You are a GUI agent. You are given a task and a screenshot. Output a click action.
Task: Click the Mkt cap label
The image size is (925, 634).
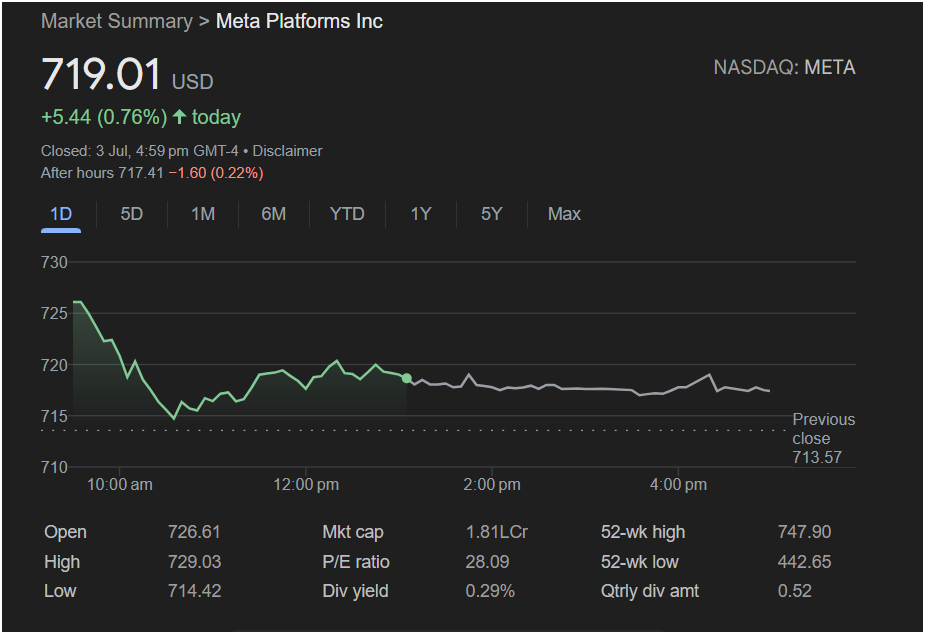pos(353,532)
